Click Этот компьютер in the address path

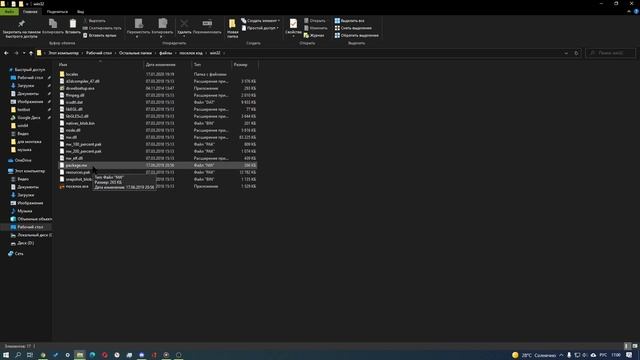63,53
